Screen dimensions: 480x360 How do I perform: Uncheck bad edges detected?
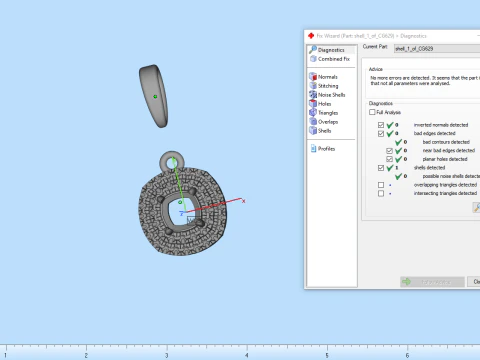[x=381, y=134]
